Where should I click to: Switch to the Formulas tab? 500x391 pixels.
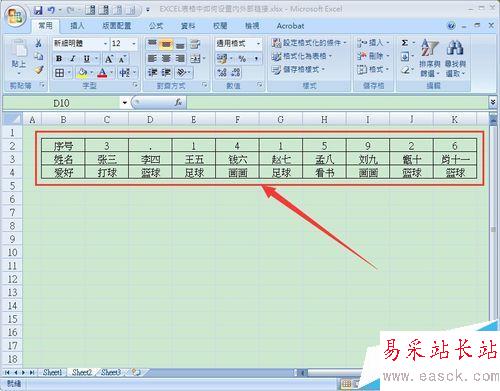click(x=156, y=26)
